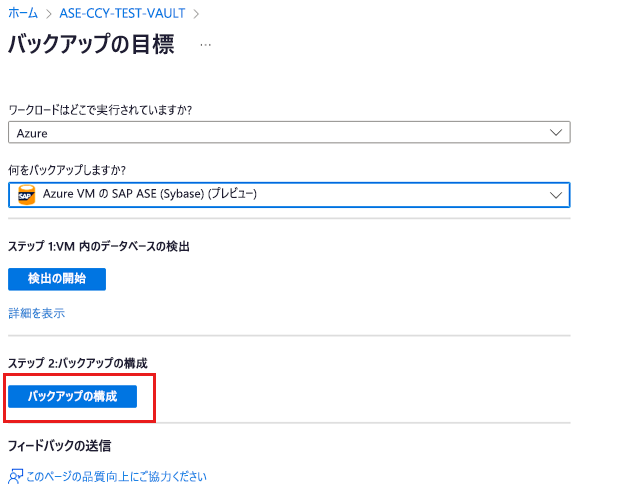Go to ASE-CCY-TEST-VAULT breadcrumb

coord(122,13)
